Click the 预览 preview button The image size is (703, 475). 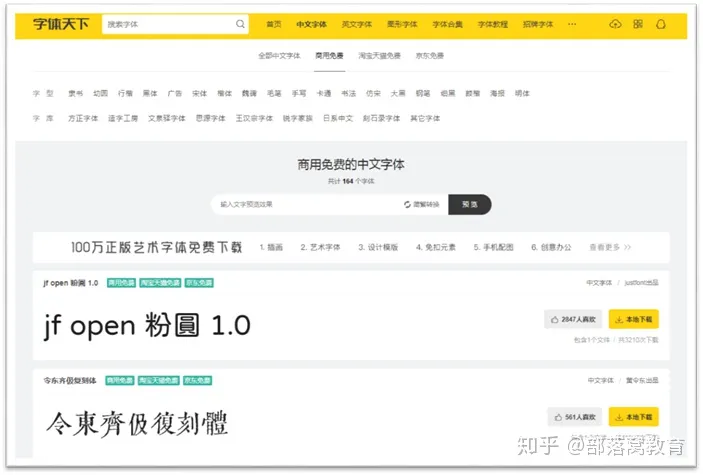pos(469,205)
